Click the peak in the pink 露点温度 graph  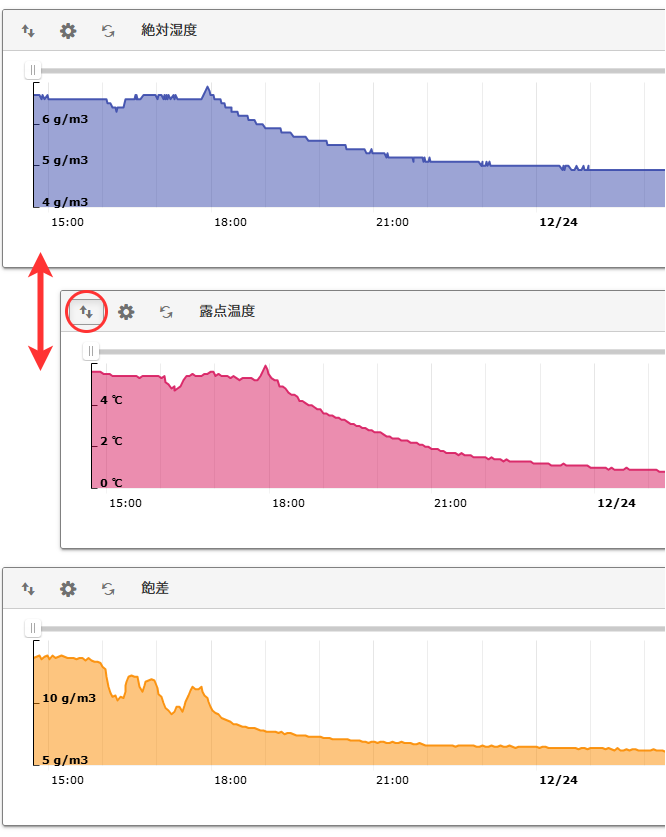266,368
